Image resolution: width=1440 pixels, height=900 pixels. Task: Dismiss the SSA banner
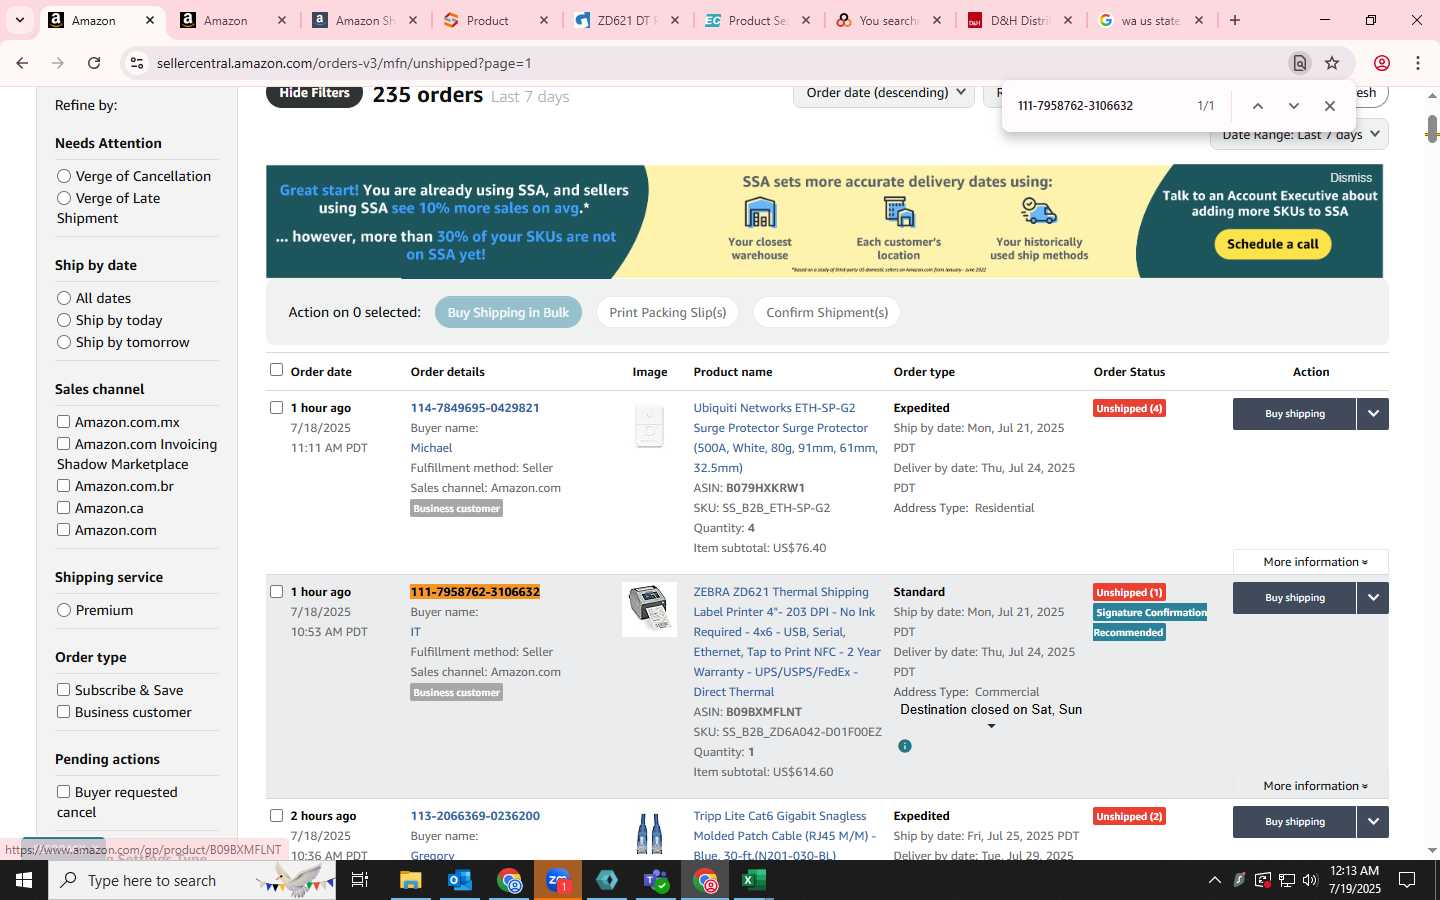(x=1351, y=178)
